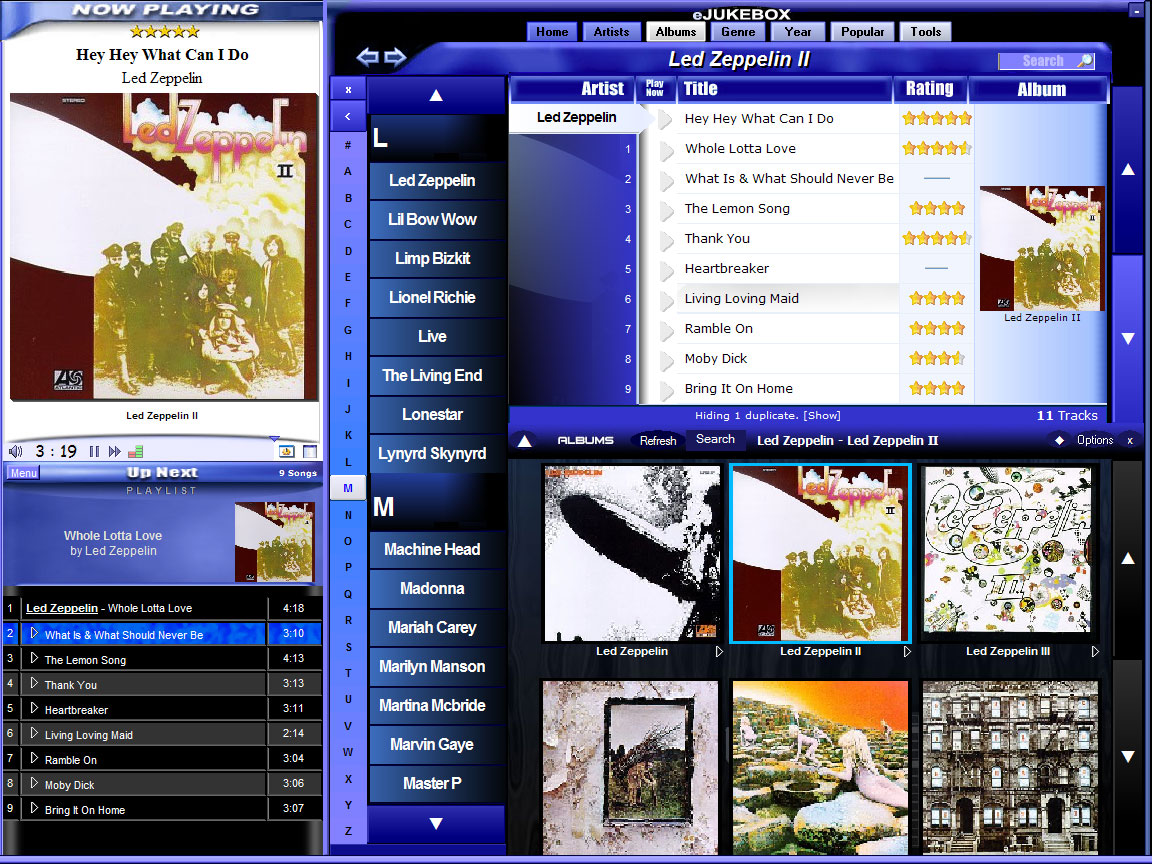The image size is (1152, 864).
Task: Switch to the Artists tab
Action: pyautogui.click(x=611, y=32)
